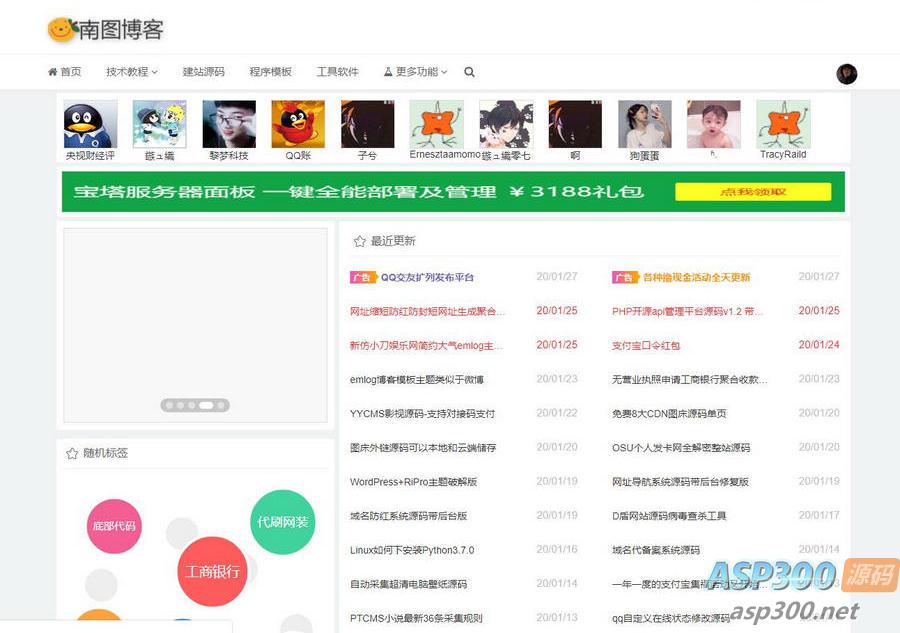Open 支付宝口令红包 article
This screenshot has height=633, width=900.
tap(646, 345)
